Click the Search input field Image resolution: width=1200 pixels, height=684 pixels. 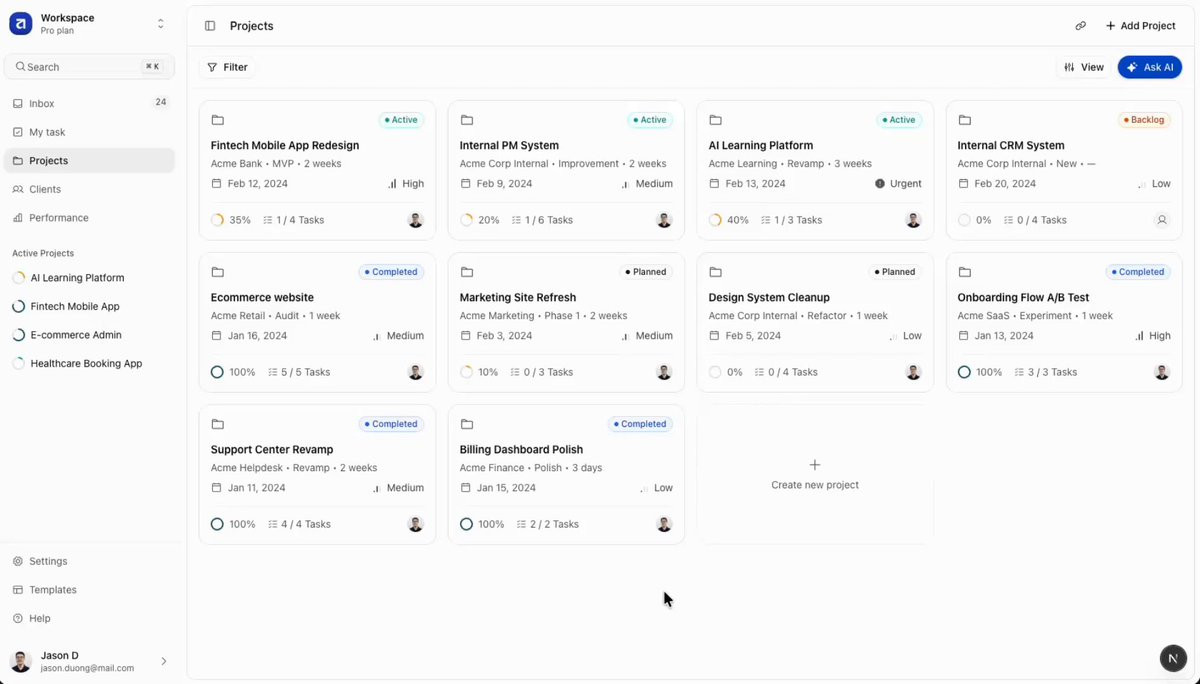[89, 67]
